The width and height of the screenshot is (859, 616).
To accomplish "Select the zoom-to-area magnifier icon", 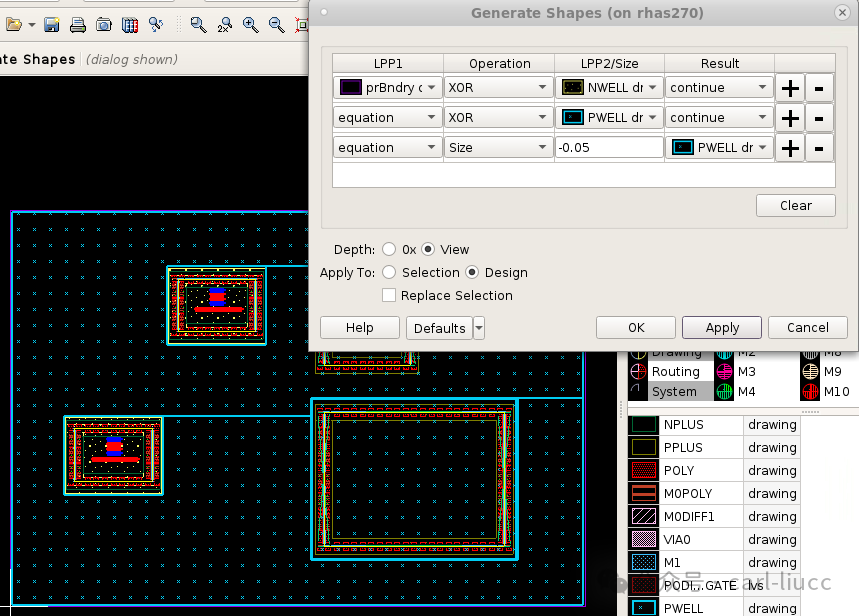I will point(198,25).
